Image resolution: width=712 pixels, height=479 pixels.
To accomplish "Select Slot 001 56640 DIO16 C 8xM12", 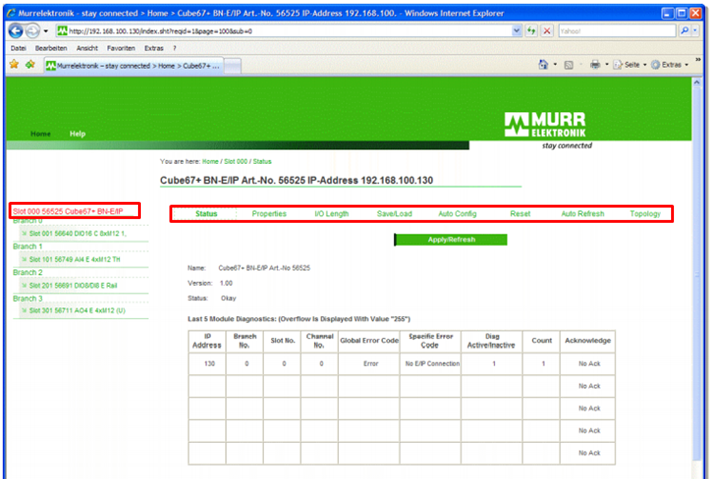I will tap(78, 233).
